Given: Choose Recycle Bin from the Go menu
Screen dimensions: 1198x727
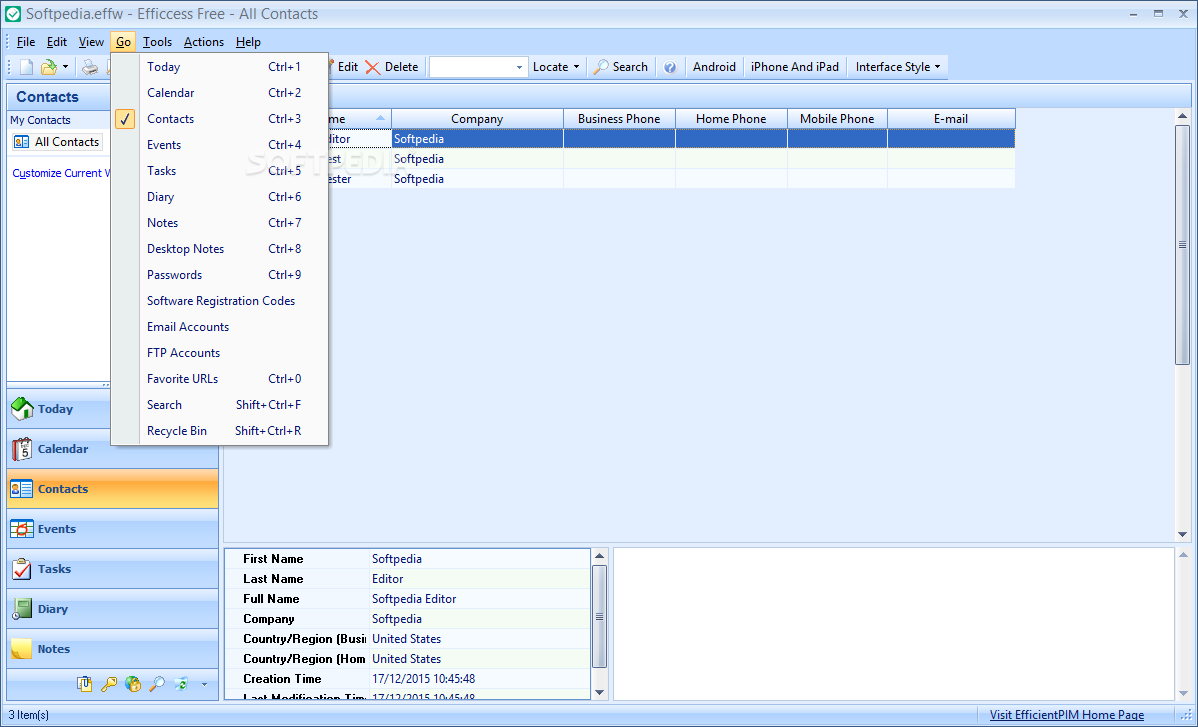Looking at the screenshot, I should 220,431.
